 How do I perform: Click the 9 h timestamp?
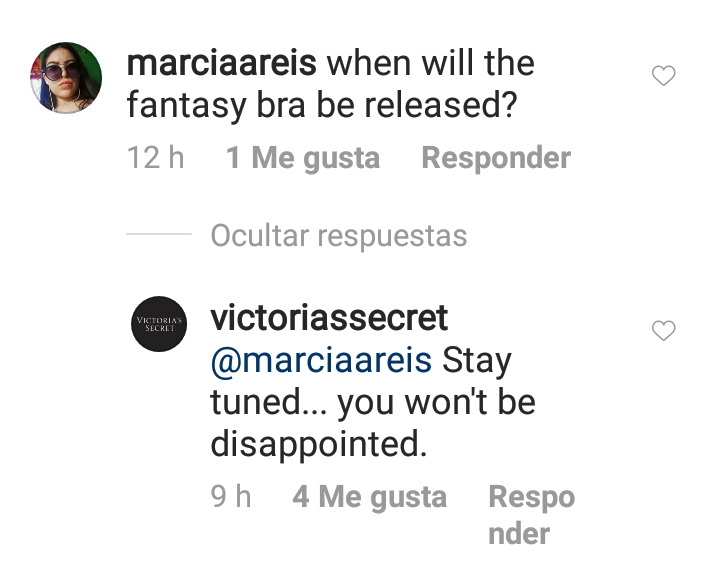(231, 496)
